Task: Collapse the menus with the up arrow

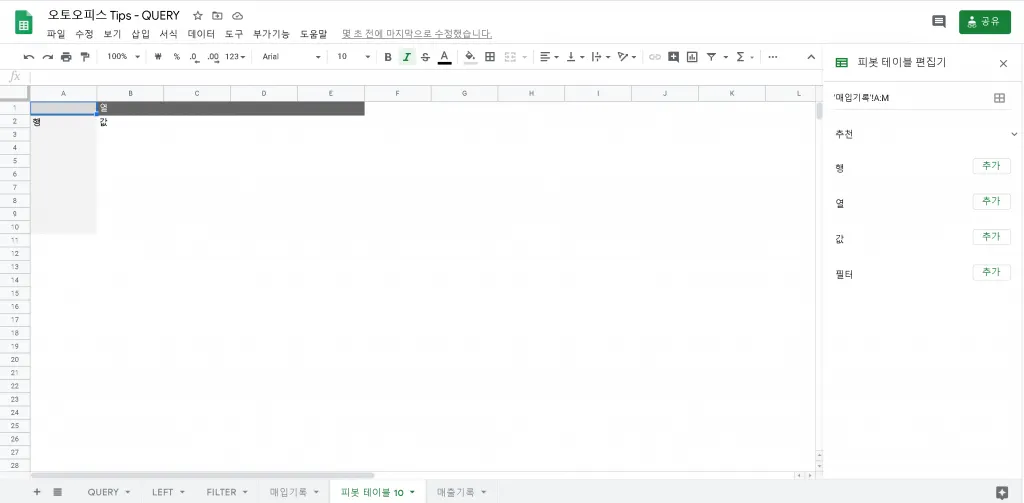Action: [811, 57]
